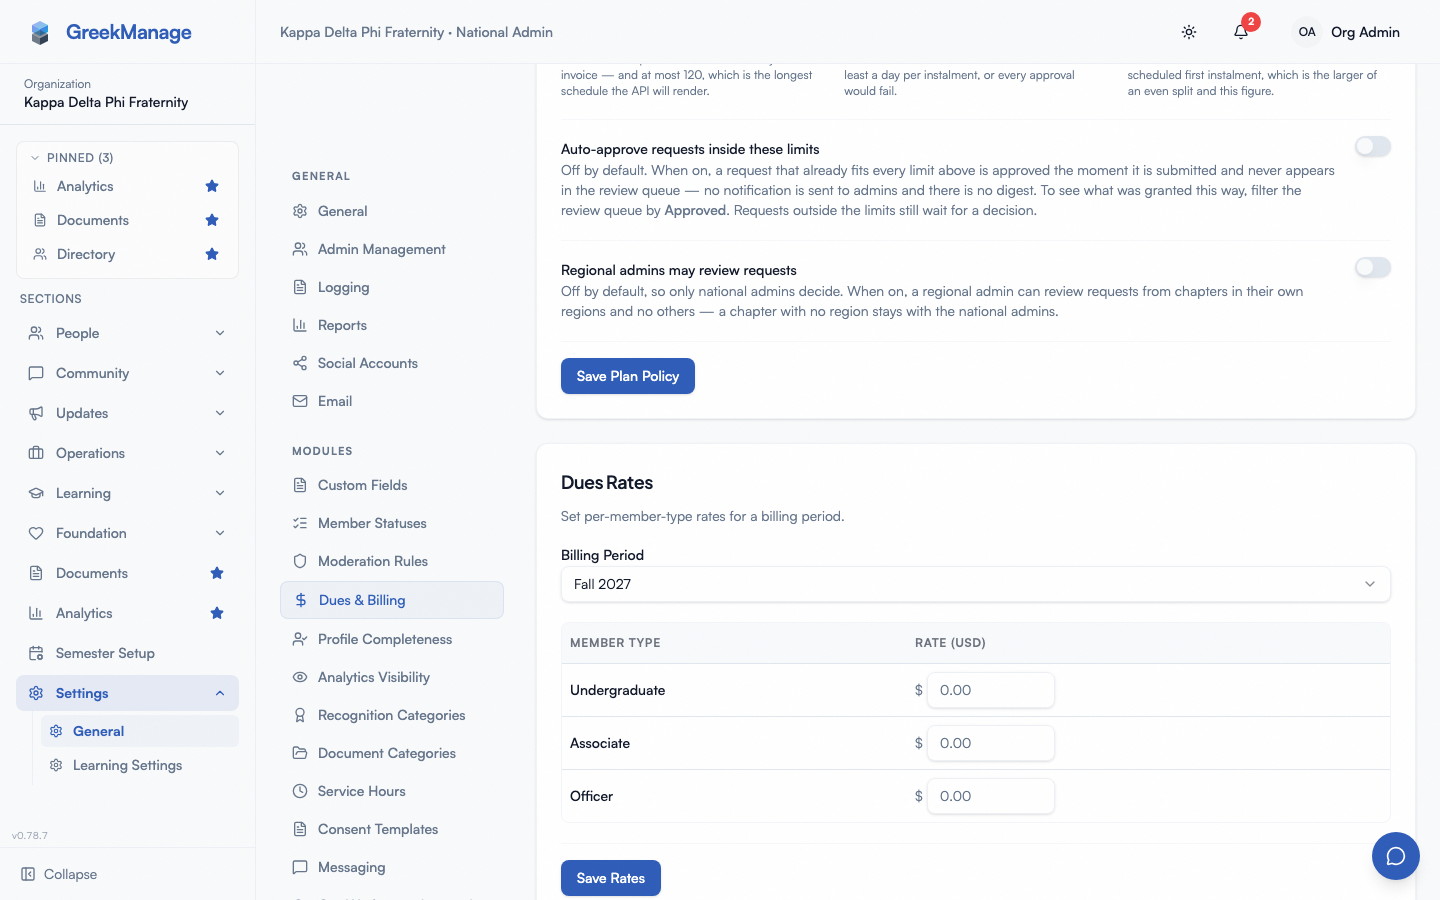
Task: Open the notifications bell
Action: click(x=1241, y=32)
